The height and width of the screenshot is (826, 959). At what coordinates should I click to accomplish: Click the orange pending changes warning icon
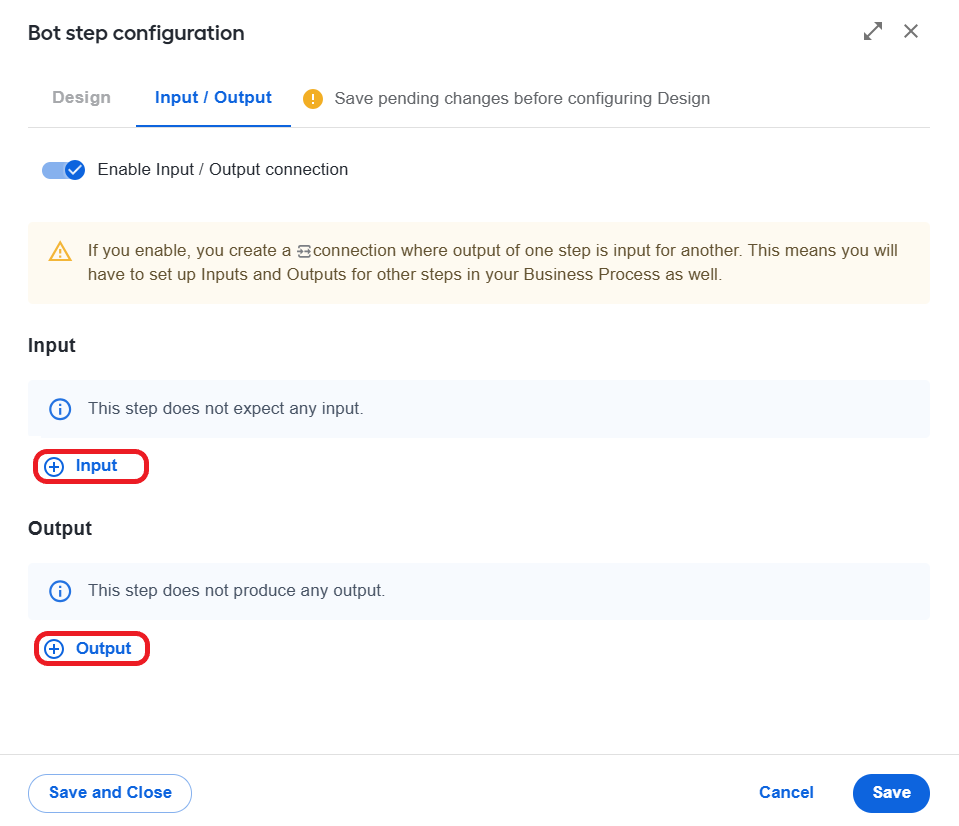(313, 98)
